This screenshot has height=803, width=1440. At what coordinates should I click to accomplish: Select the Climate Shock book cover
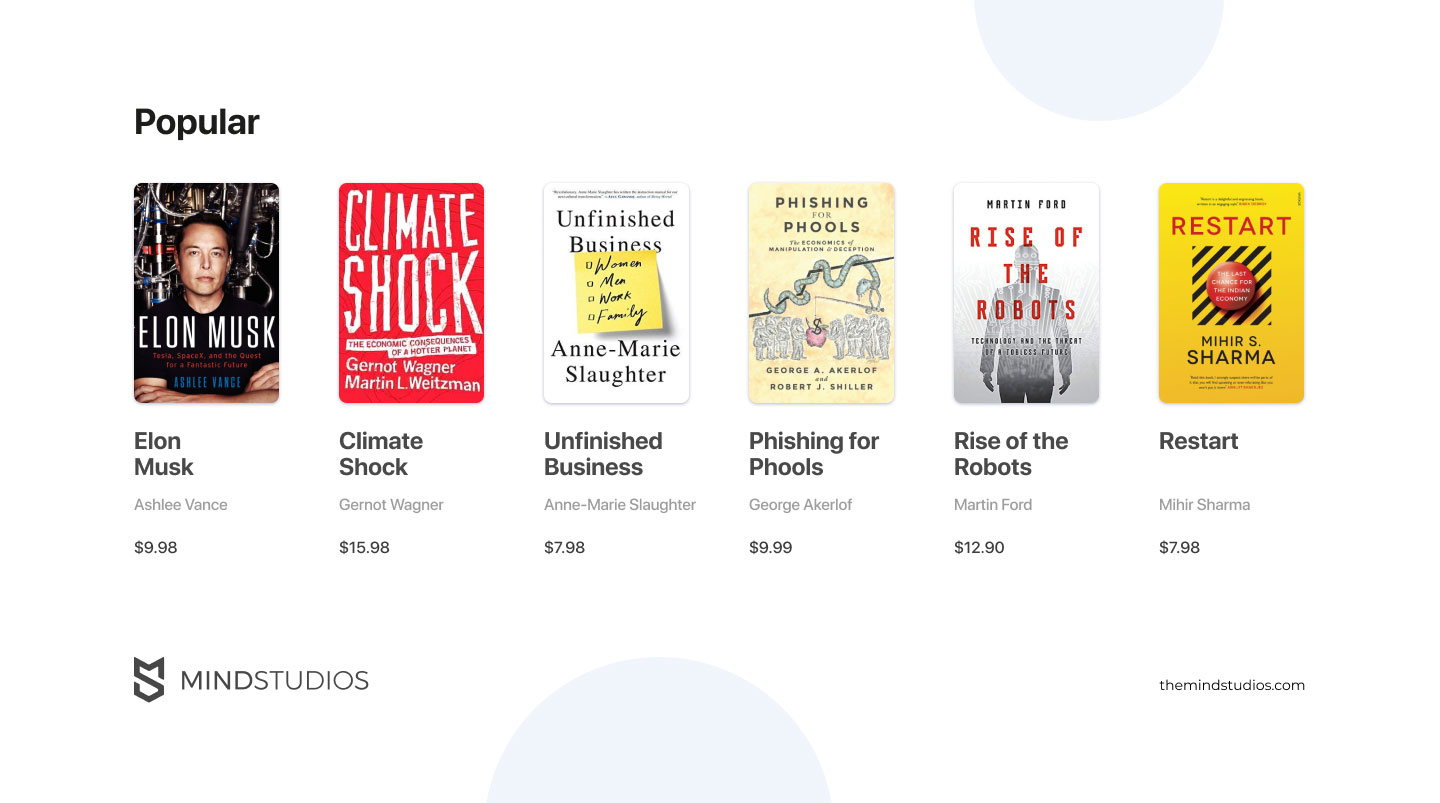(411, 293)
